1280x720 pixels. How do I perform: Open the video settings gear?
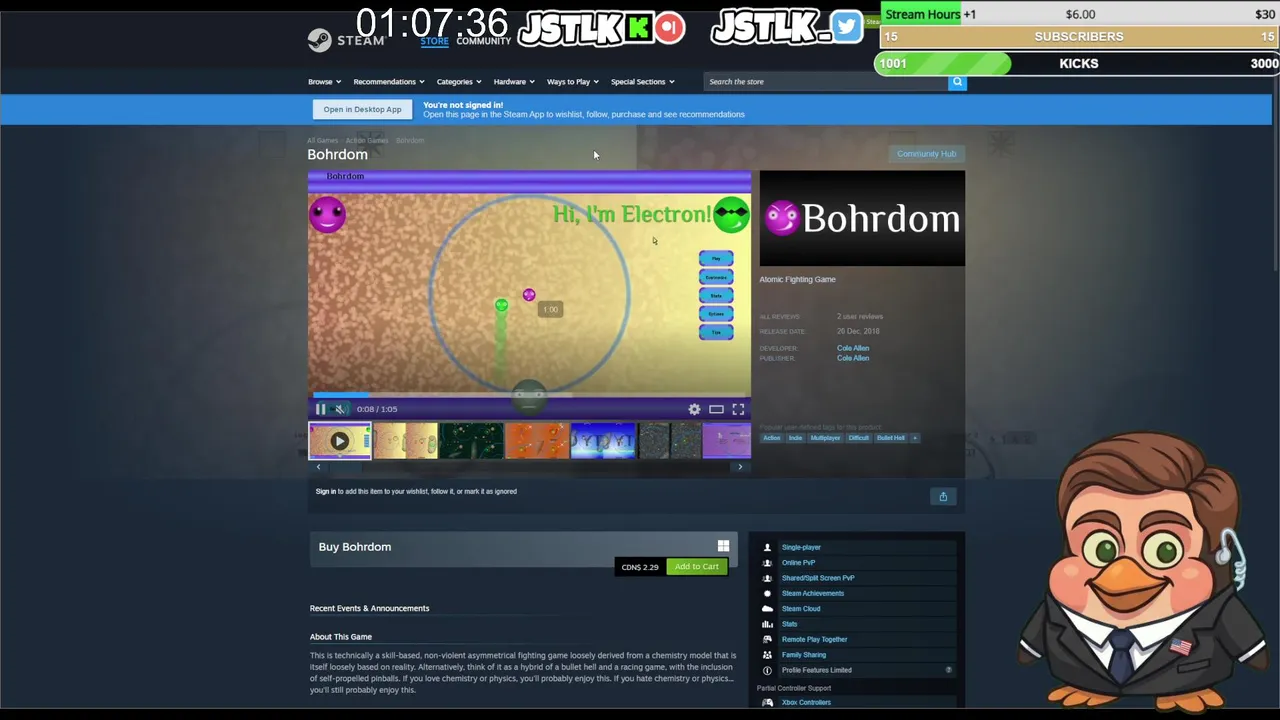(694, 409)
